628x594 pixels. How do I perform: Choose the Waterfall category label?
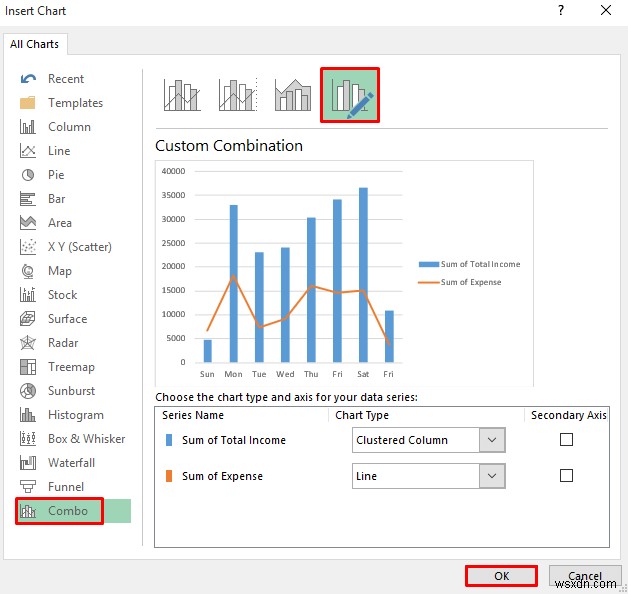(x=72, y=463)
